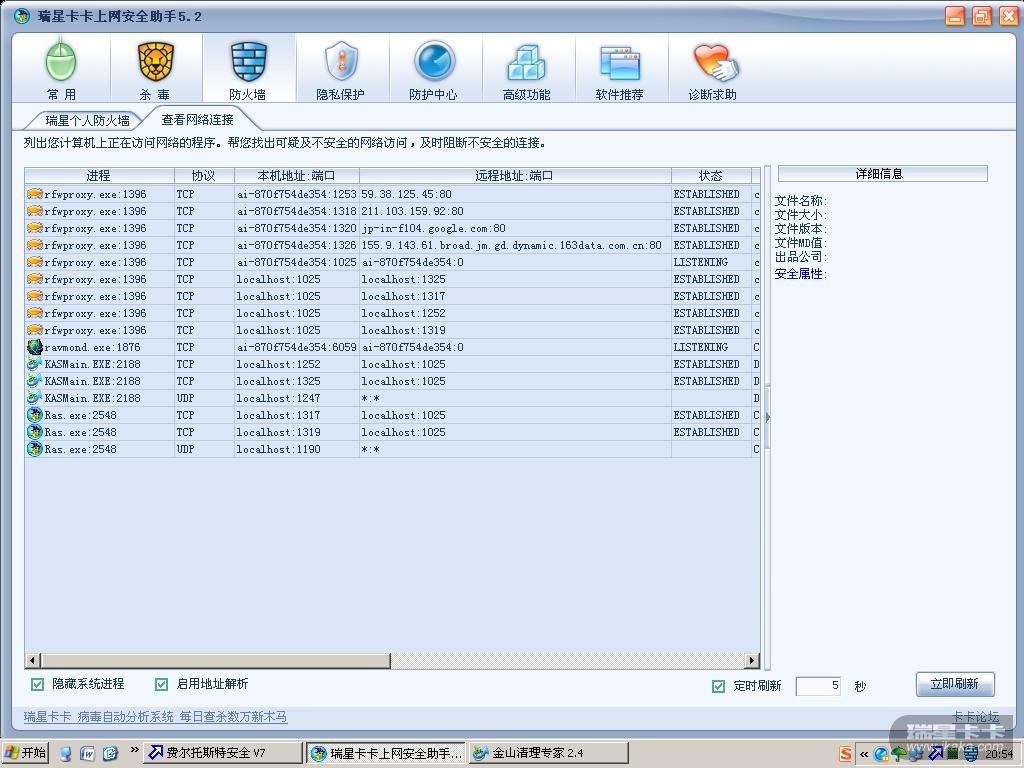The height and width of the screenshot is (768, 1024).
Task: Click the app icon in the title bar
Action: [22, 16]
